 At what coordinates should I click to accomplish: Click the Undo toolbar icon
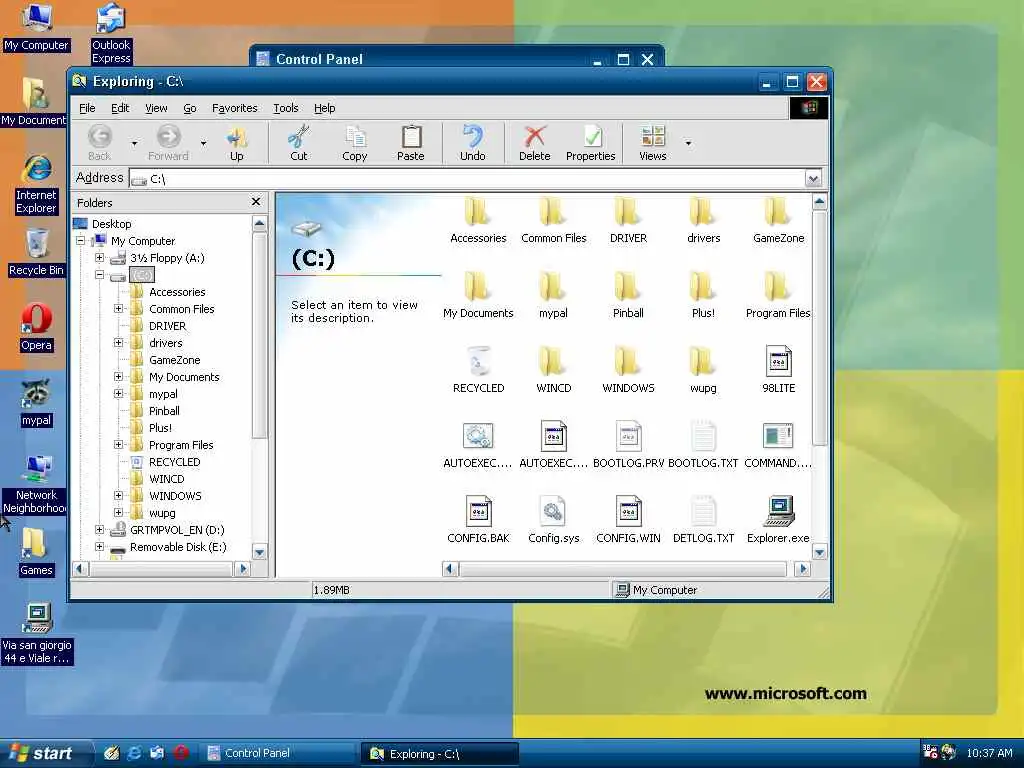tap(472, 136)
